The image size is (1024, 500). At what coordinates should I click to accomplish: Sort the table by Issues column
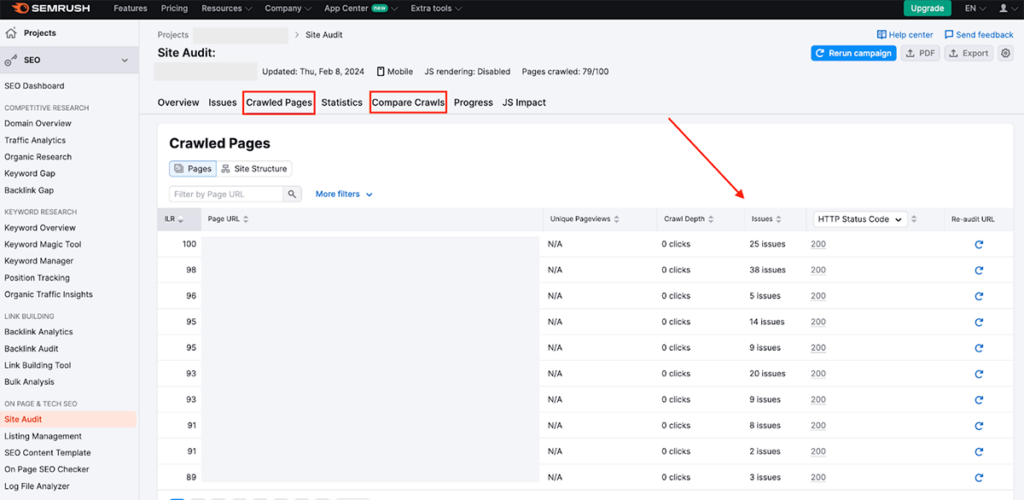[766, 219]
